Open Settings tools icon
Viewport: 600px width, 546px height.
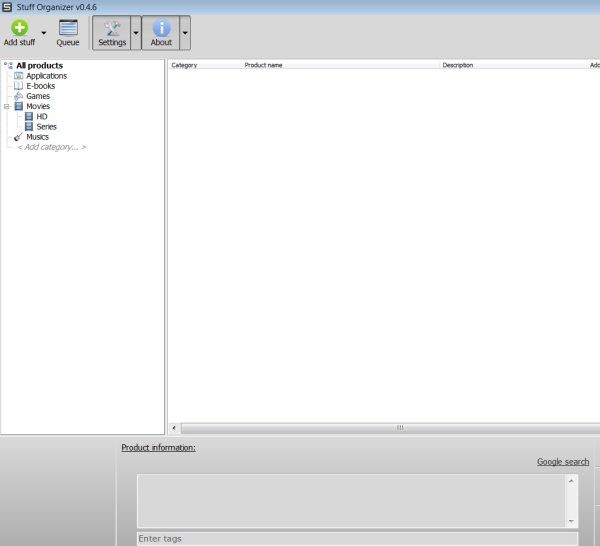click(112, 28)
